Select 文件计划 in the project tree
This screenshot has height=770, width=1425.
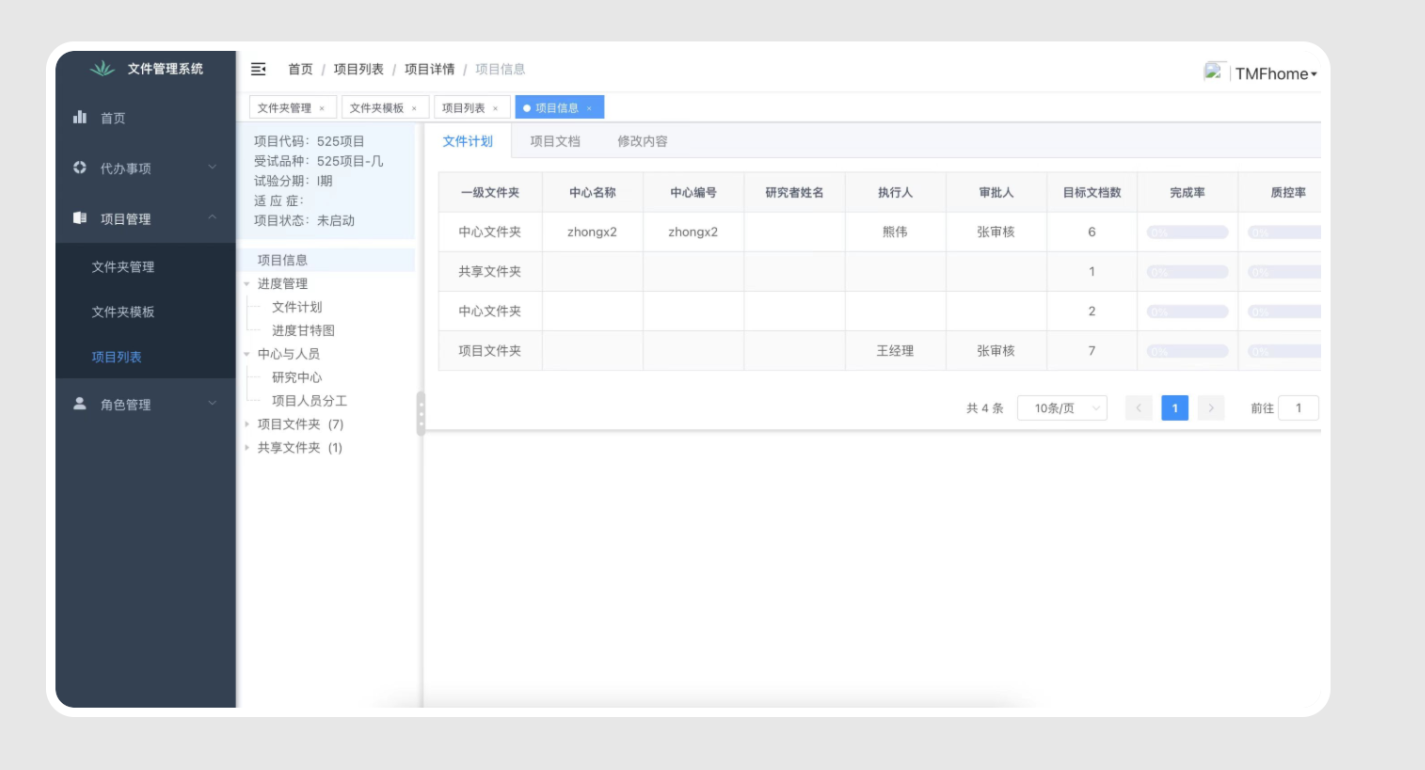(x=297, y=307)
